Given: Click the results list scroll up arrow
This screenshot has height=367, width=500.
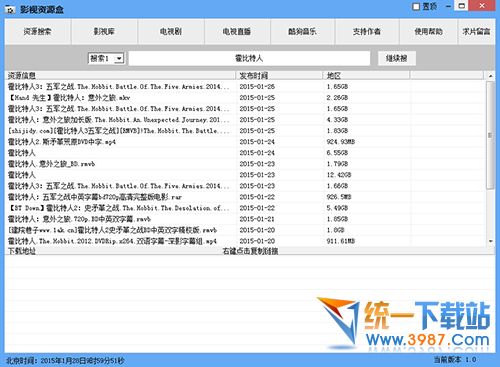Looking at the screenshot, I should (x=490, y=76).
